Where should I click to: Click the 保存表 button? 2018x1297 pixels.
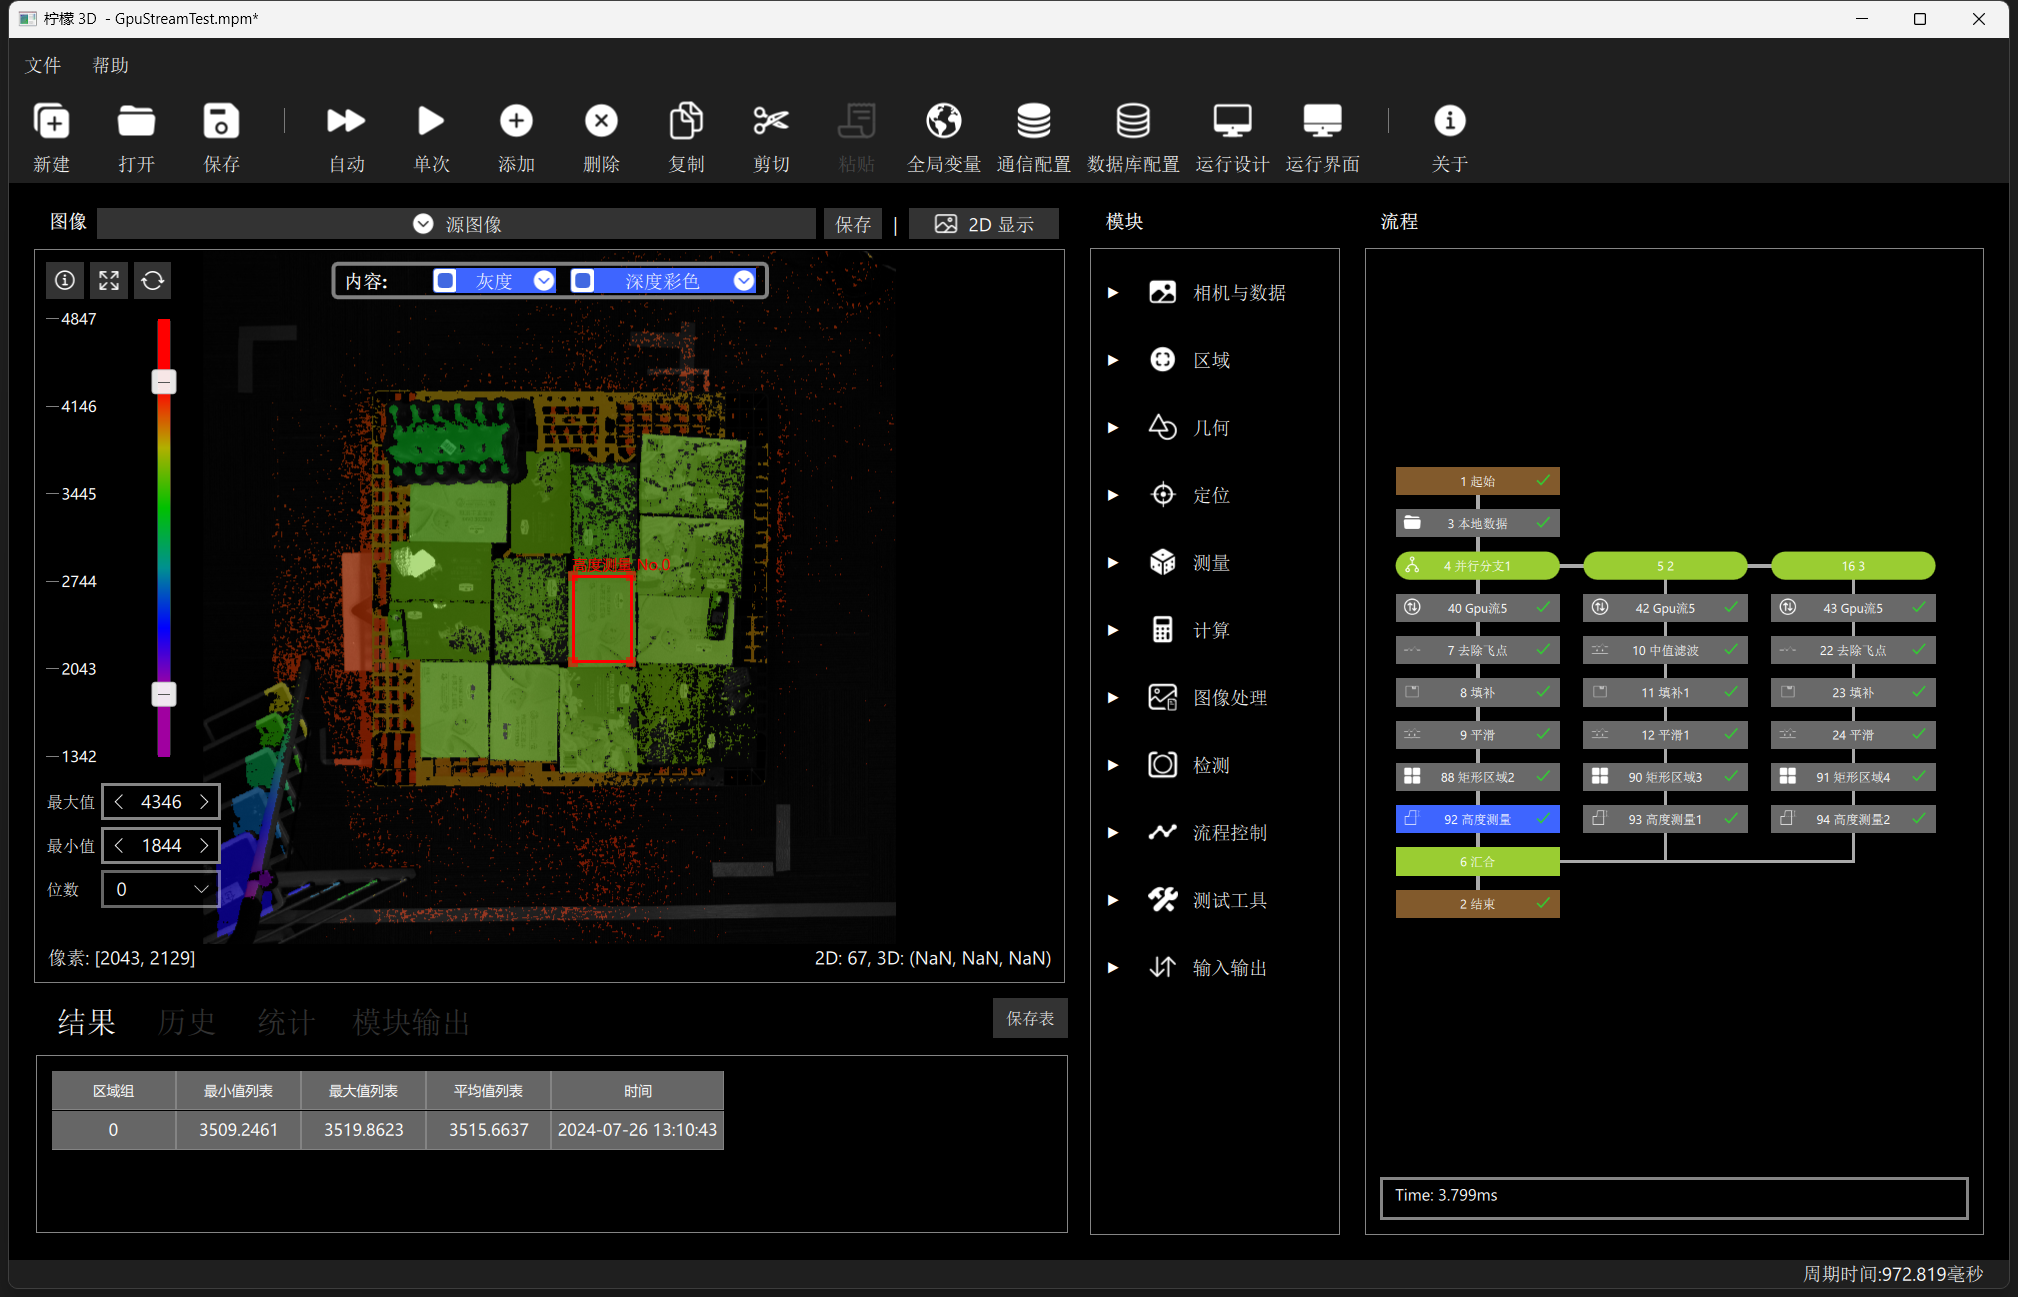point(1030,1018)
